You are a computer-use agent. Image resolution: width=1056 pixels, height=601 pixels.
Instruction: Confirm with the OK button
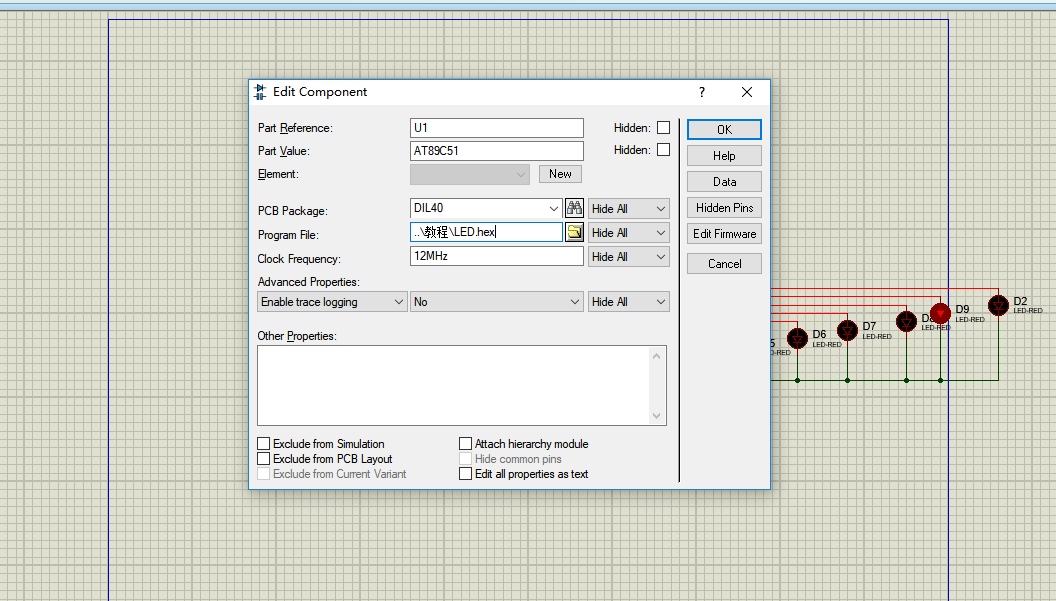(x=724, y=129)
